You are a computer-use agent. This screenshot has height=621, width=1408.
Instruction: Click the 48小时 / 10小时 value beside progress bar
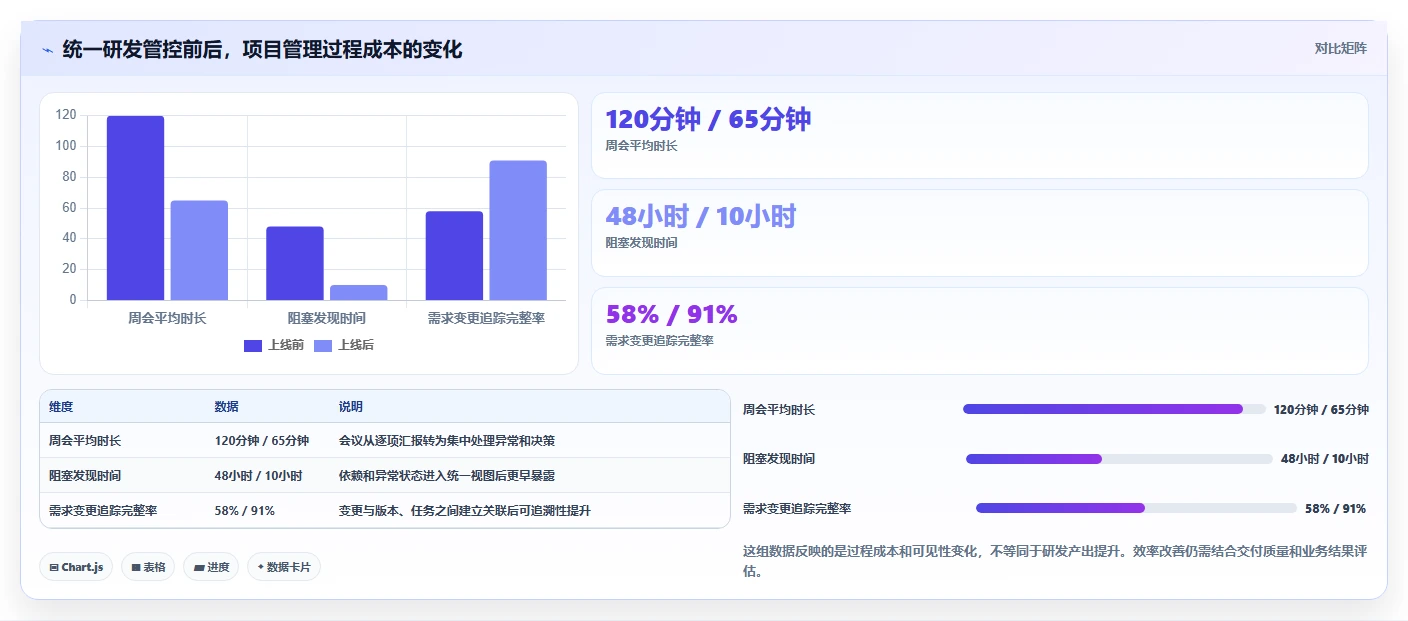click(1325, 458)
